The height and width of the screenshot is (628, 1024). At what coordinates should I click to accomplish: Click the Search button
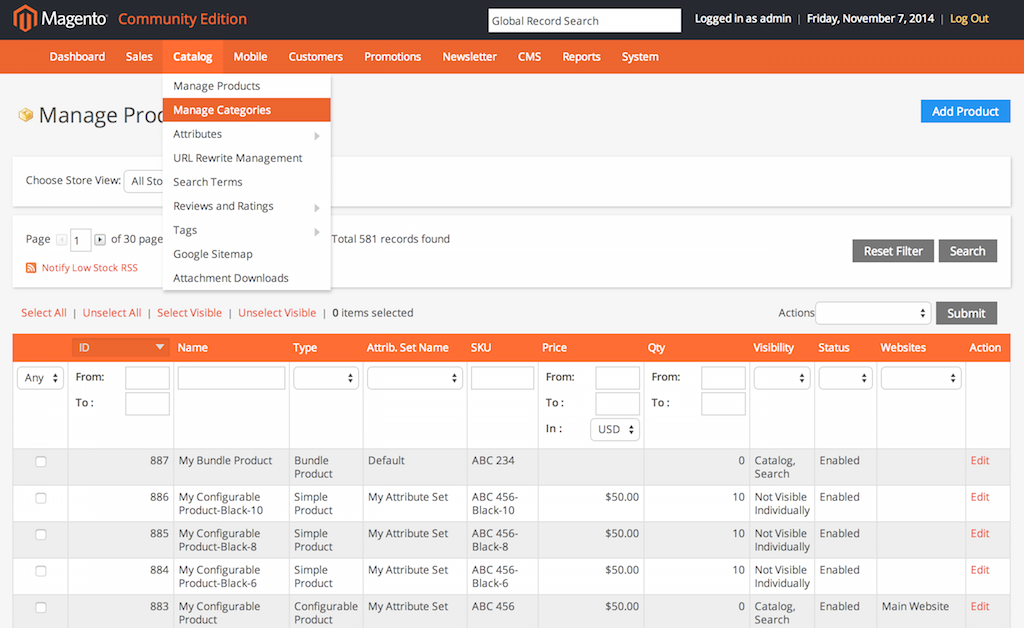tap(967, 251)
